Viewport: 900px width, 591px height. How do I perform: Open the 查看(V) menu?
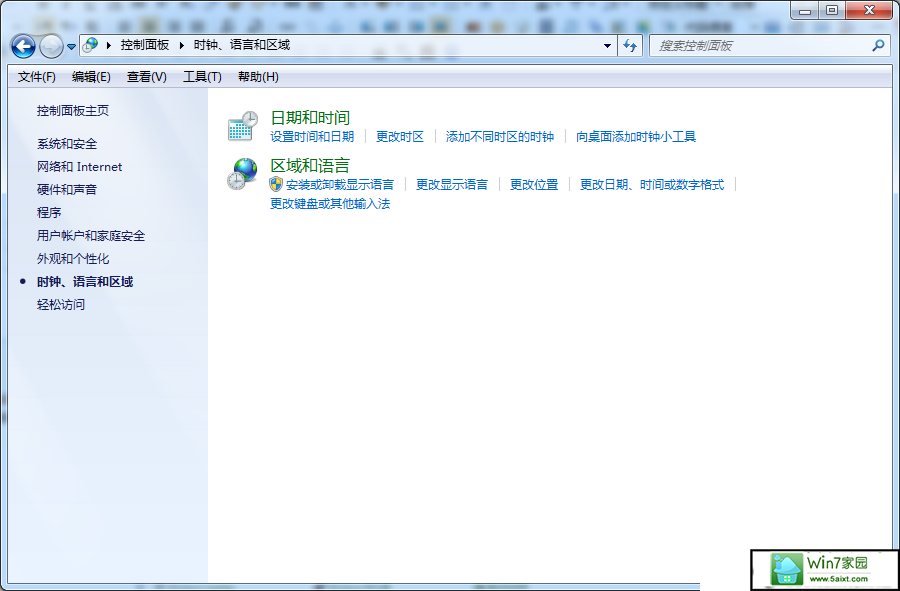tap(146, 77)
